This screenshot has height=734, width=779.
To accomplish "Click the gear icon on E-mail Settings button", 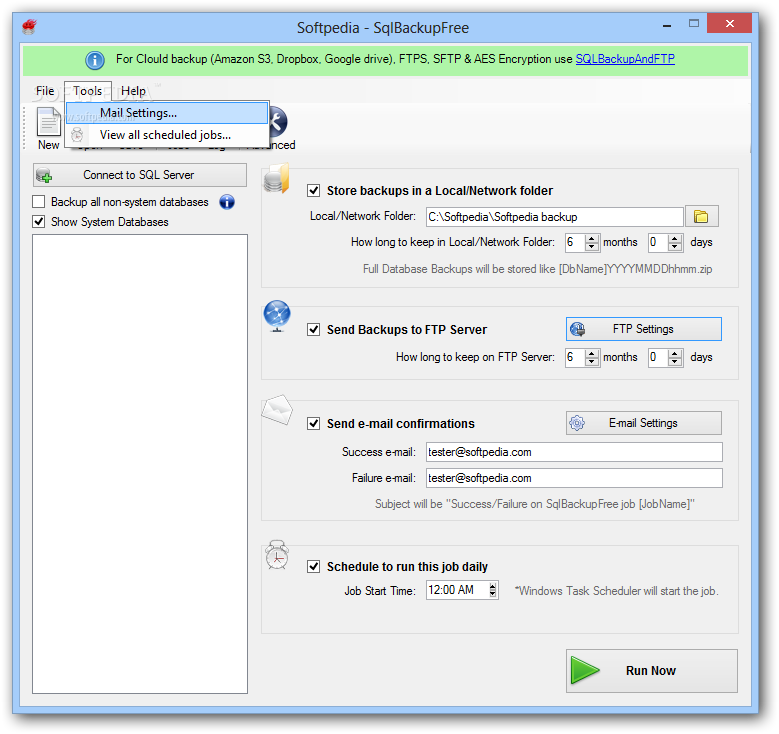I will [577, 423].
